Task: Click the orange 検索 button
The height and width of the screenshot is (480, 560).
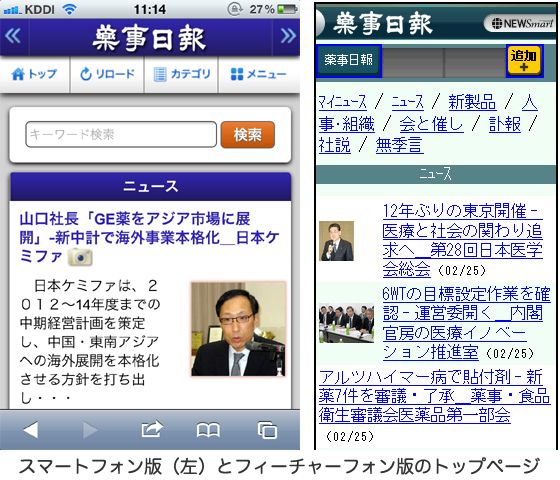Action: point(248,135)
